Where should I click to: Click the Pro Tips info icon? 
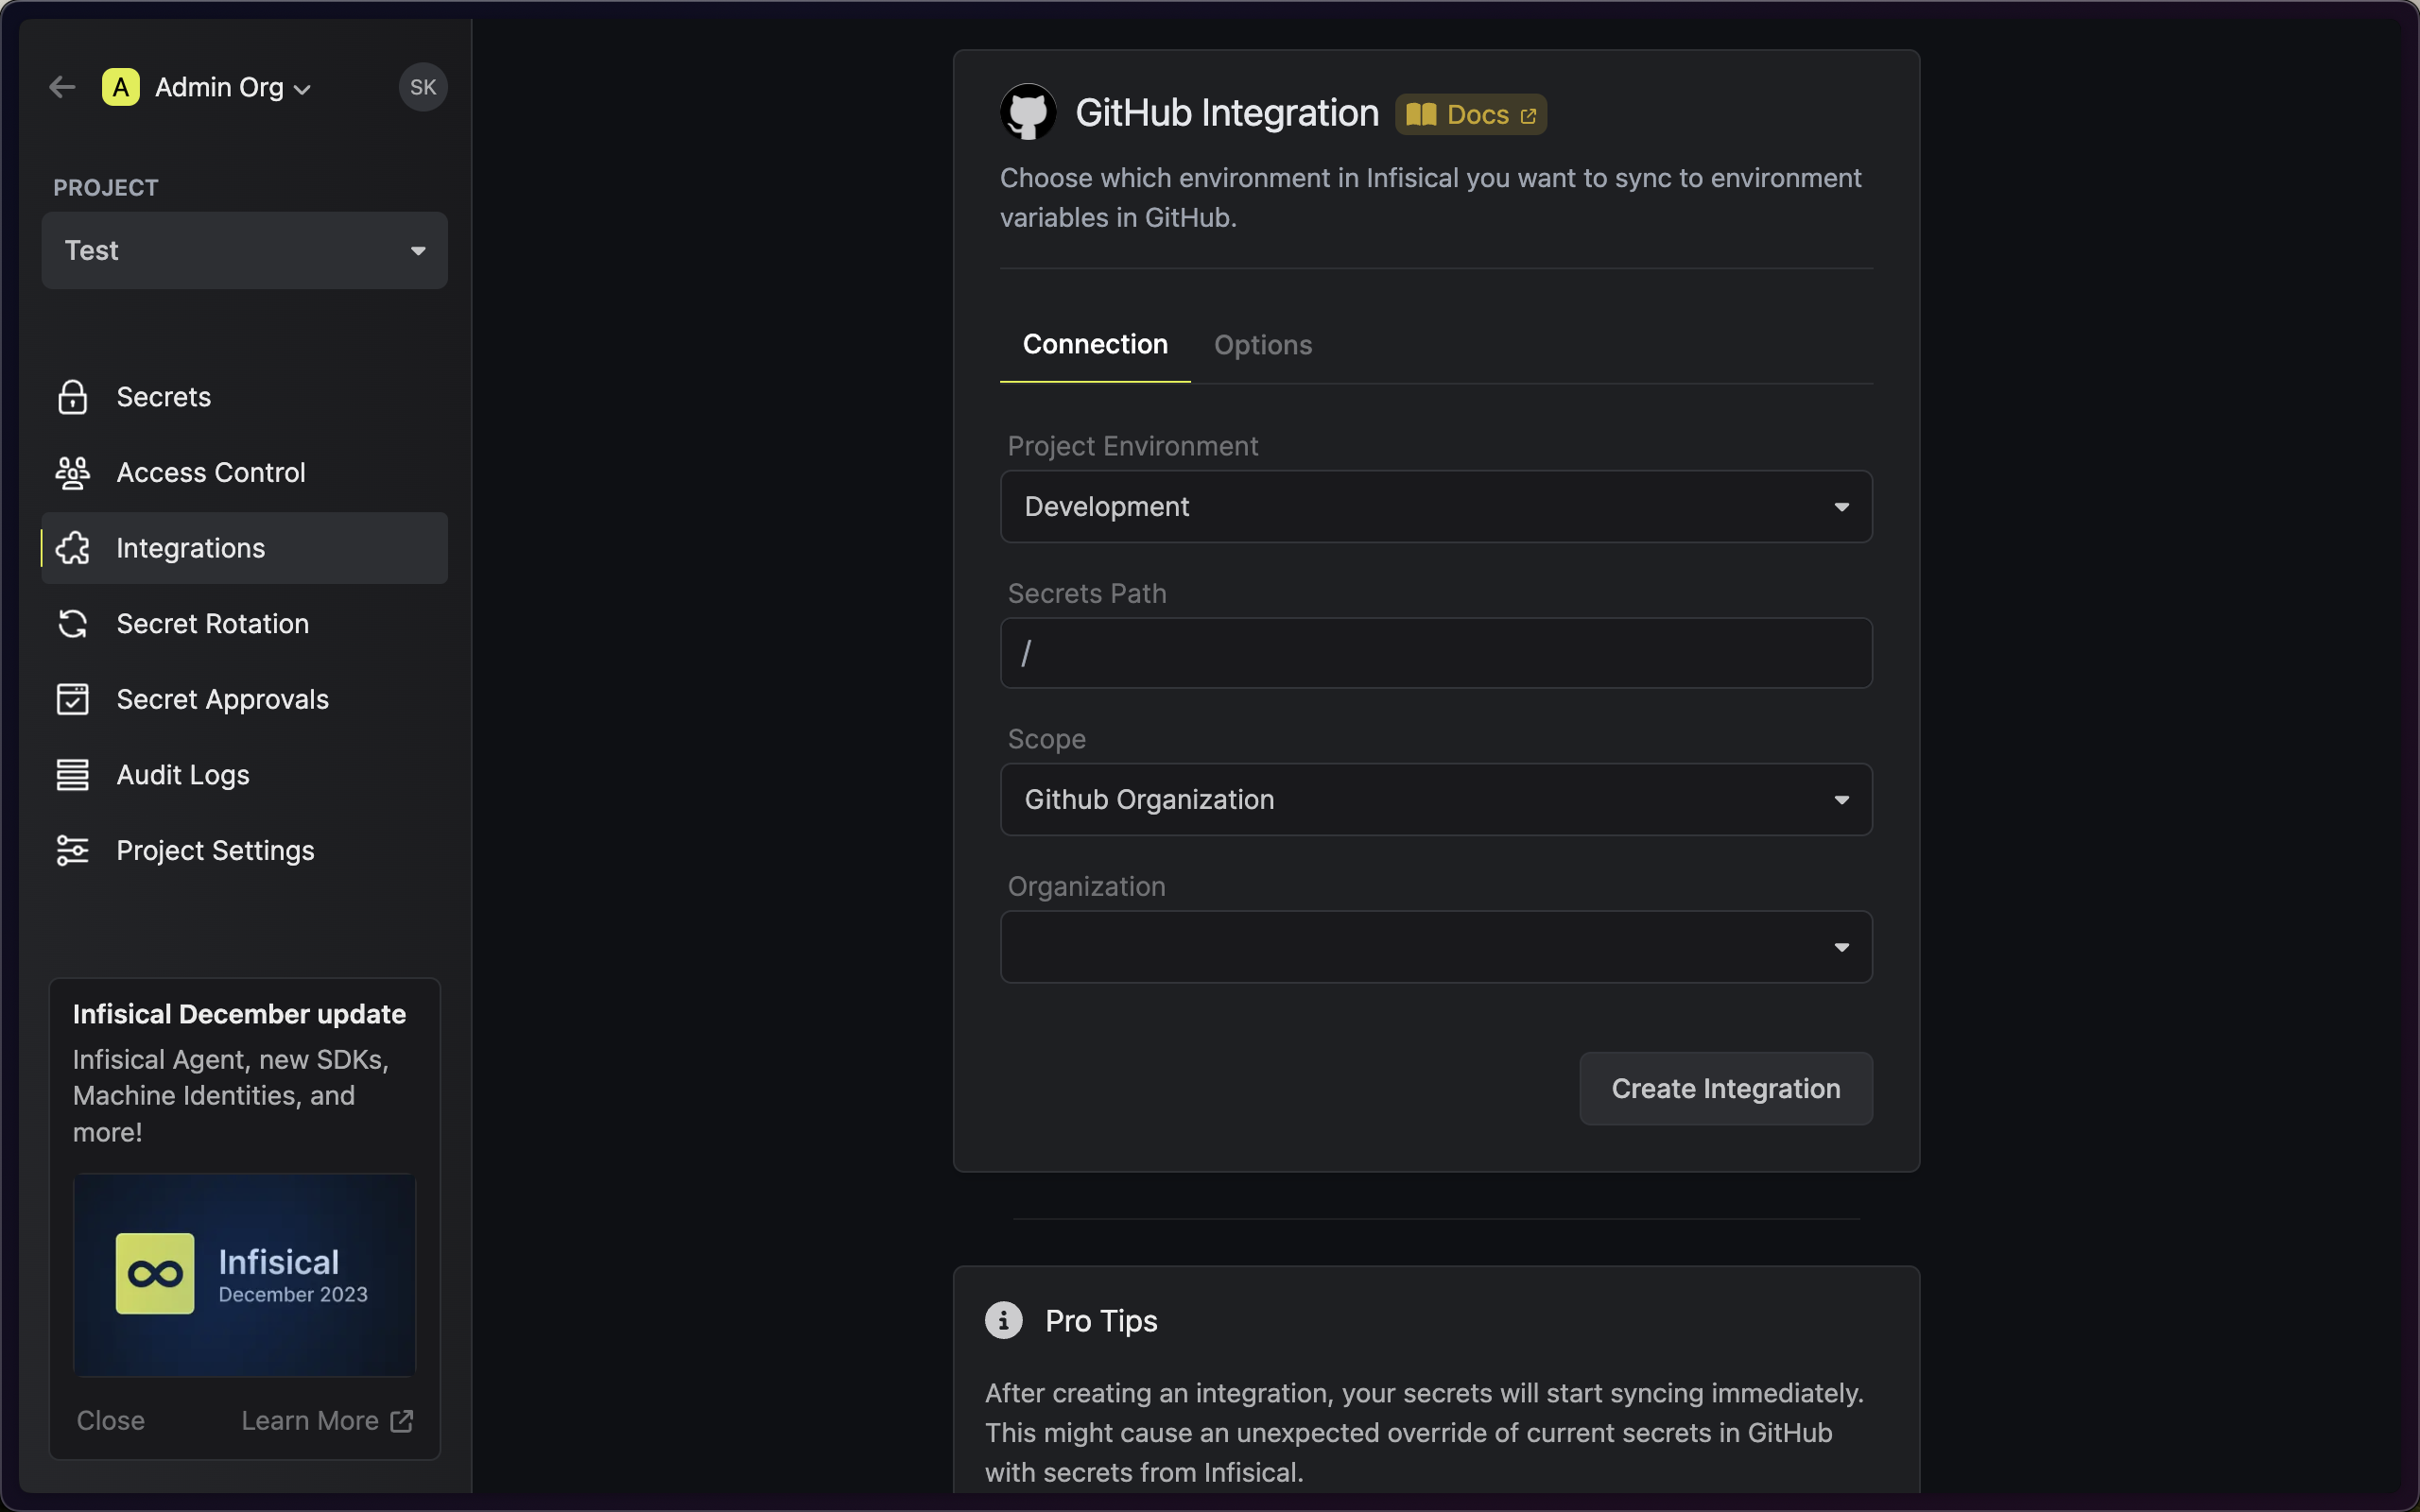click(1003, 1320)
